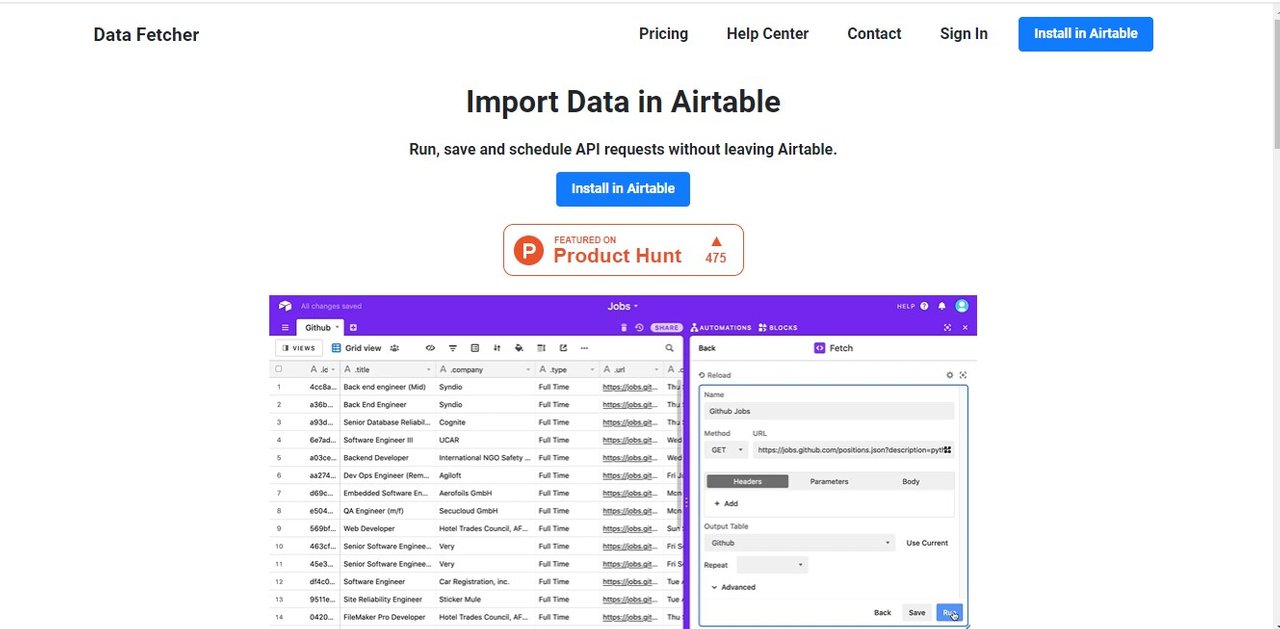
Task: Click Add to add a header row
Action: pos(726,504)
